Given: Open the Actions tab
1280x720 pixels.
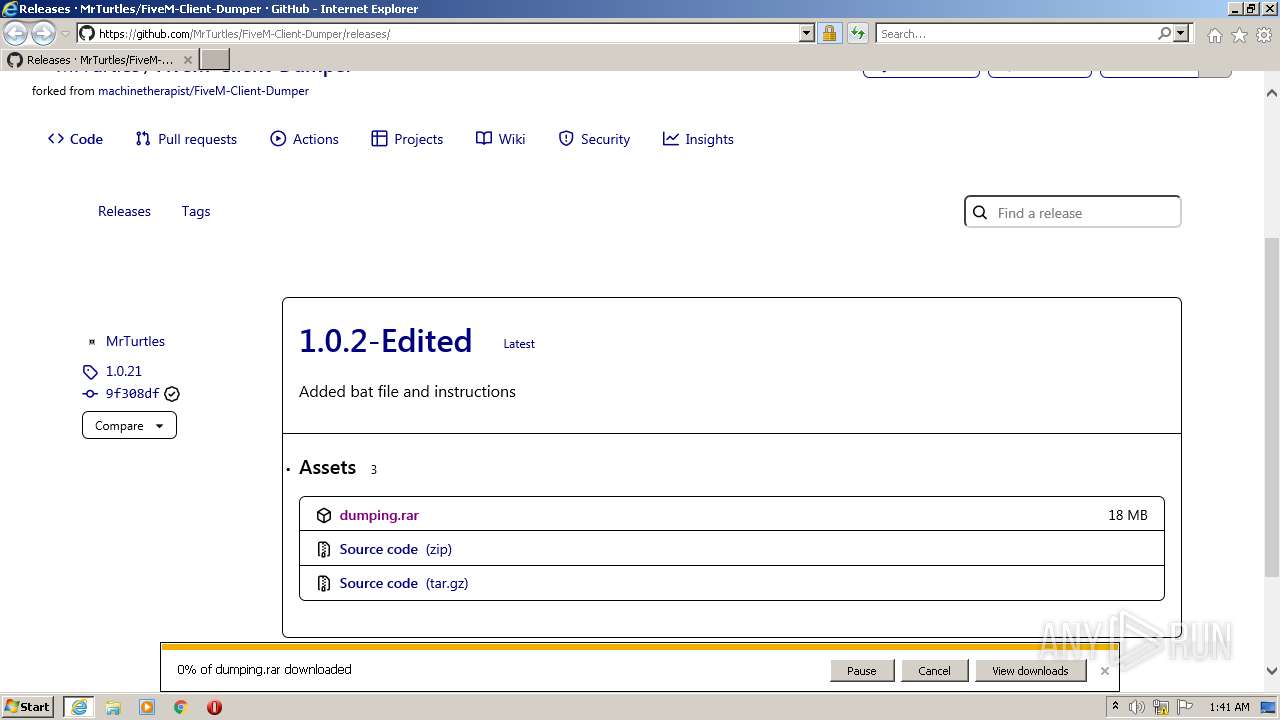Looking at the screenshot, I should point(304,139).
